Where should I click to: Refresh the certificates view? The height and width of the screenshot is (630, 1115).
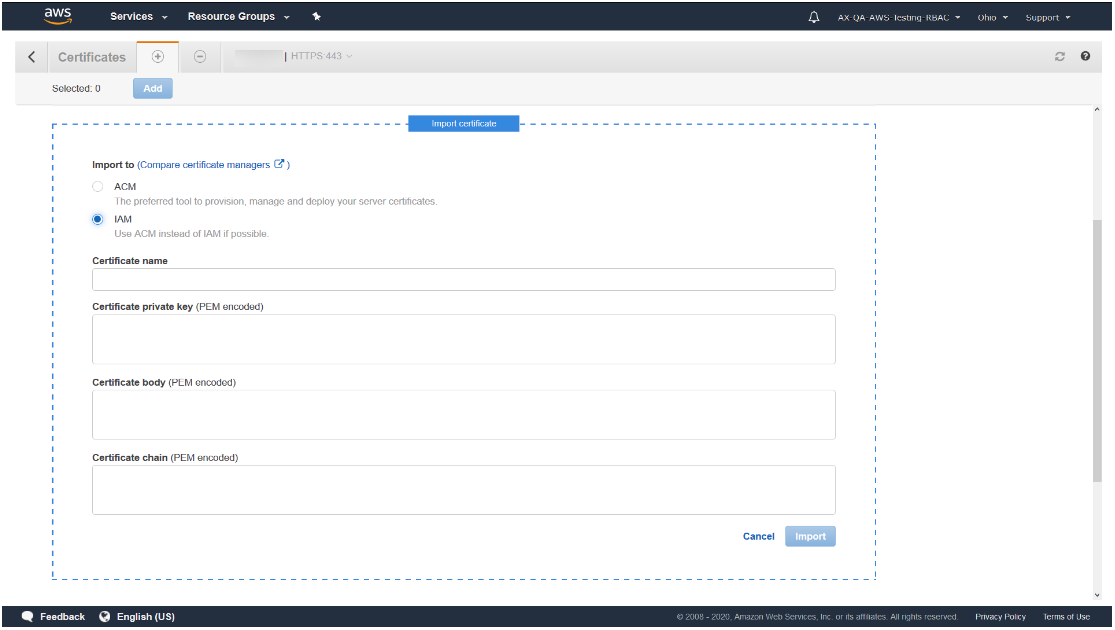pos(1060,56)
